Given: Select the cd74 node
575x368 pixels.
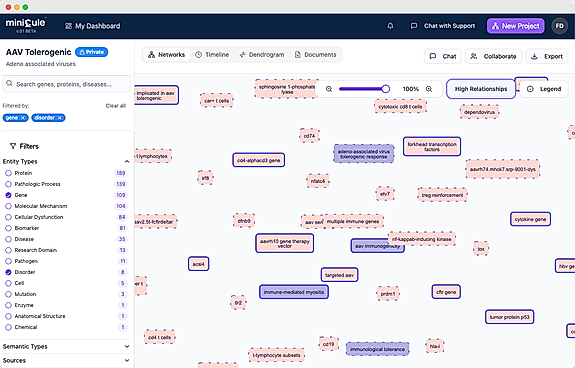Looking at the screenshot, I should click(x=309, y=136).
